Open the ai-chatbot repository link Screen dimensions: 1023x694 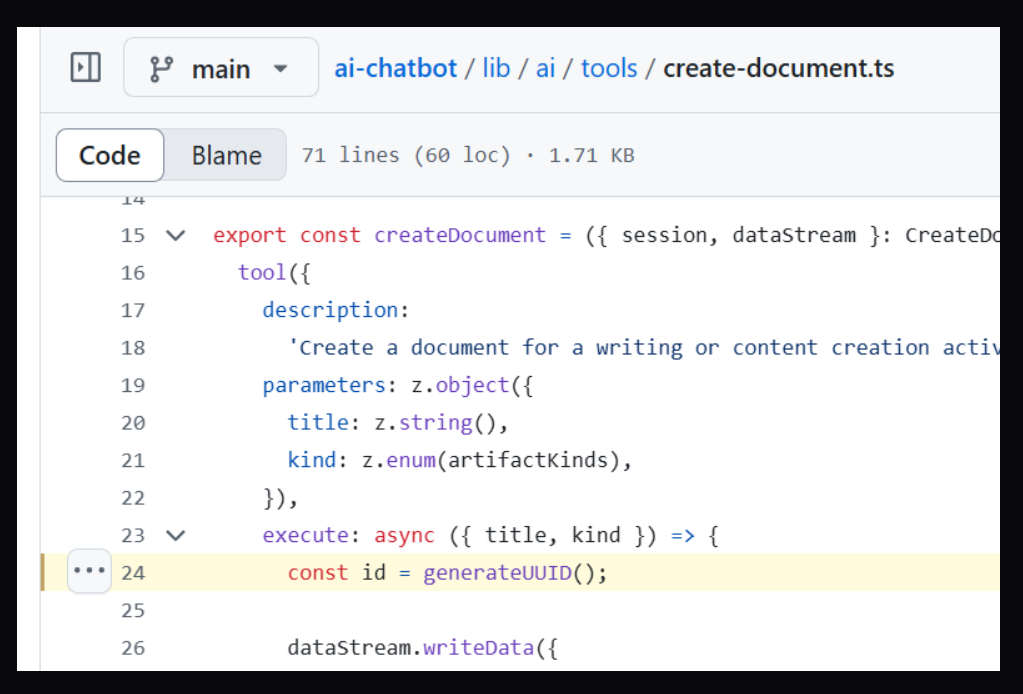[x=395, y=68]
